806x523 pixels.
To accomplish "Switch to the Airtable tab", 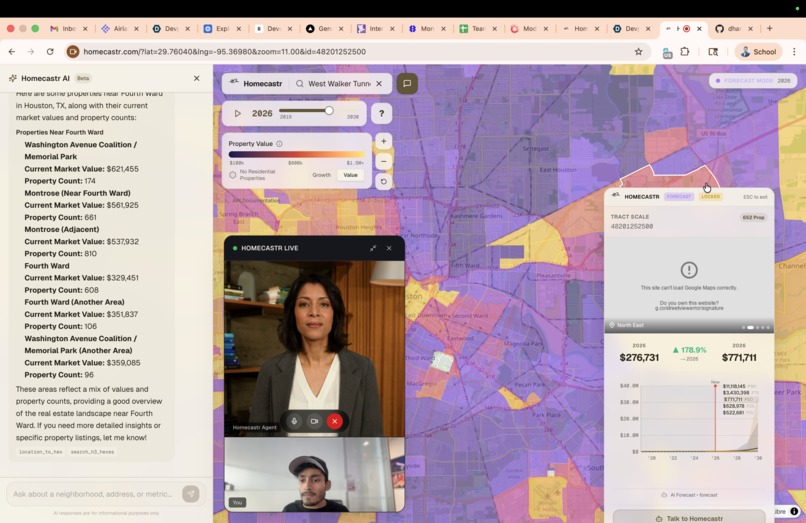I will pyautogui.click(x=120, y=29).
